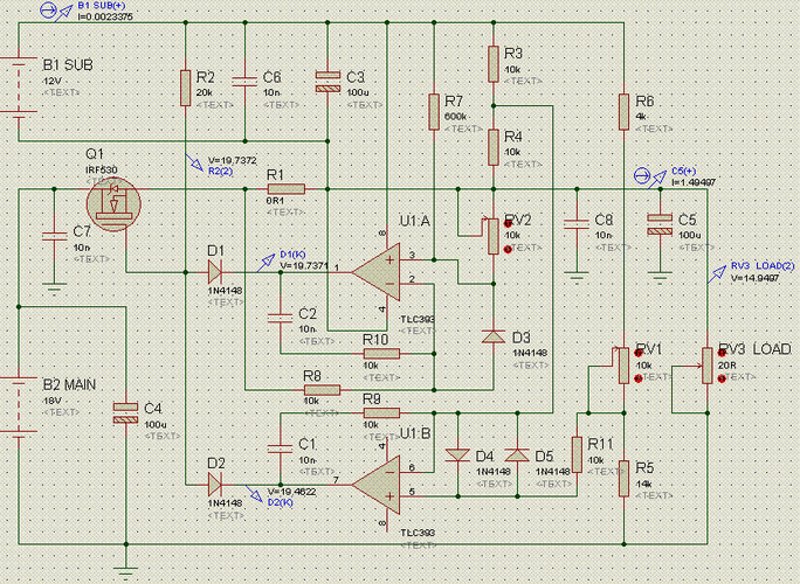The height and width of the screenshot is (584, 800).
Task: Select capacitor C8 symbol
Action: tap(577, 224)
